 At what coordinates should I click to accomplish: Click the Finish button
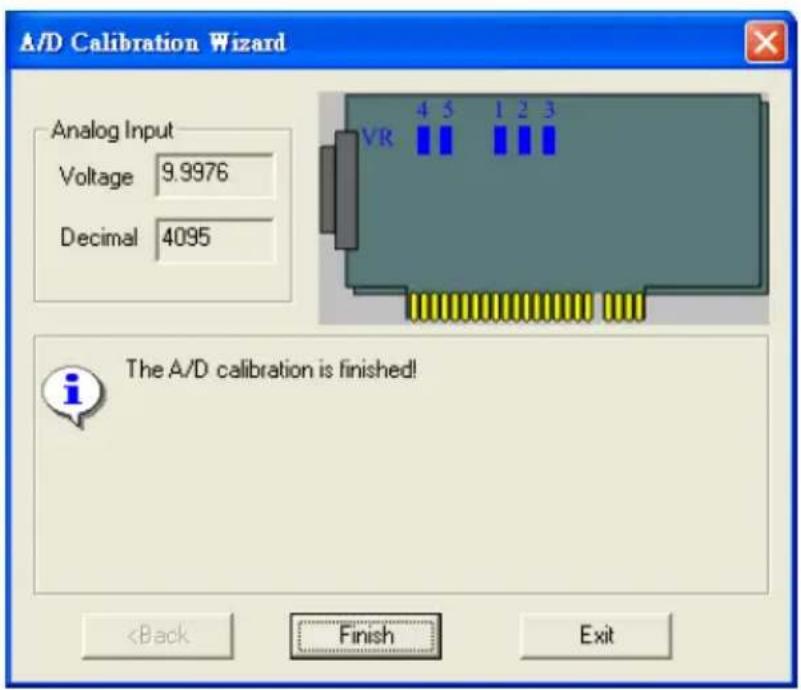pyautogui.click(x=366, y=636)
